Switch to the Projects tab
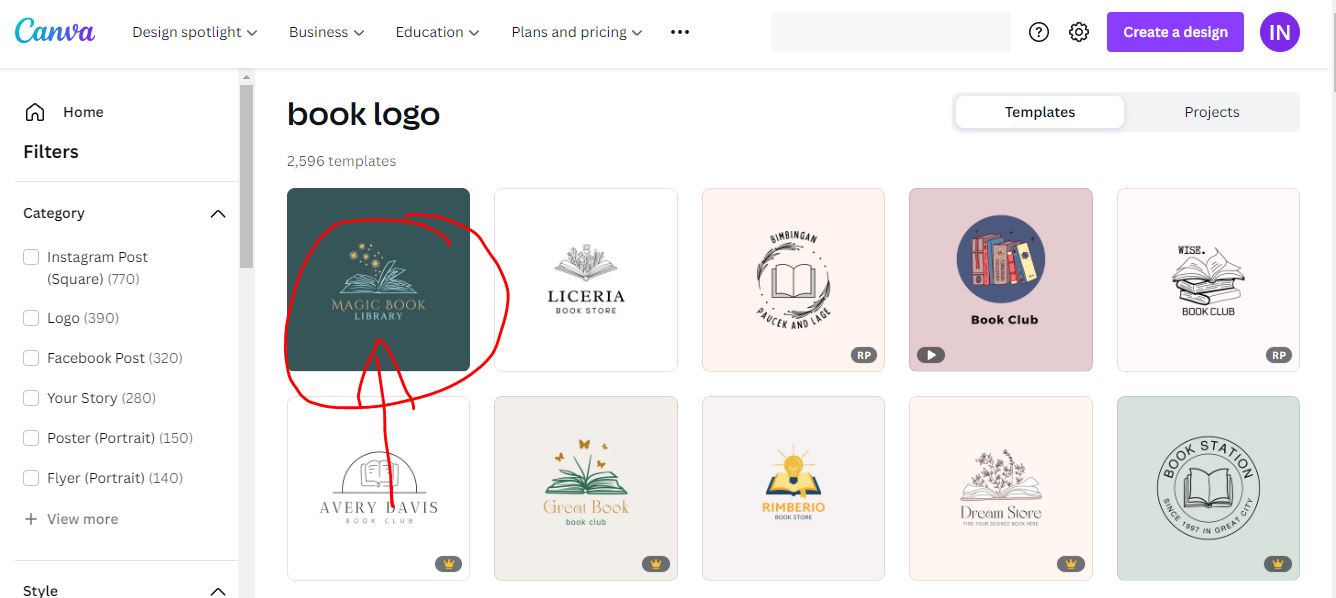Viewport: 1336px width, 598px height. point(1211,111)
